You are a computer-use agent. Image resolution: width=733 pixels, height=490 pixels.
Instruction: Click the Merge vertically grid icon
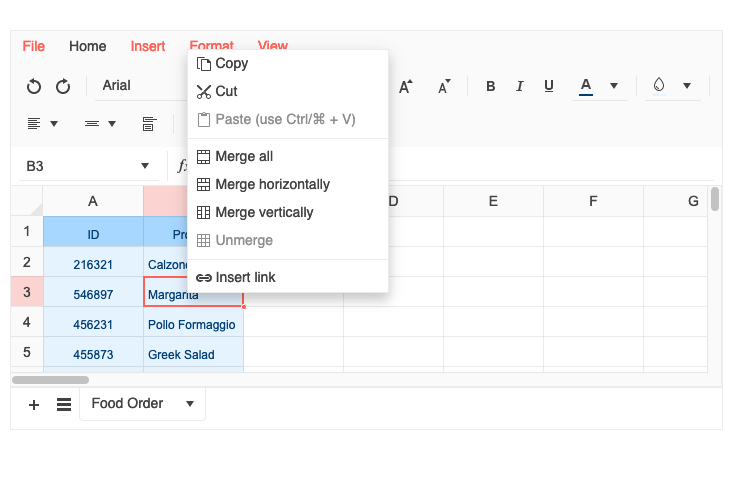pos(203,213)
